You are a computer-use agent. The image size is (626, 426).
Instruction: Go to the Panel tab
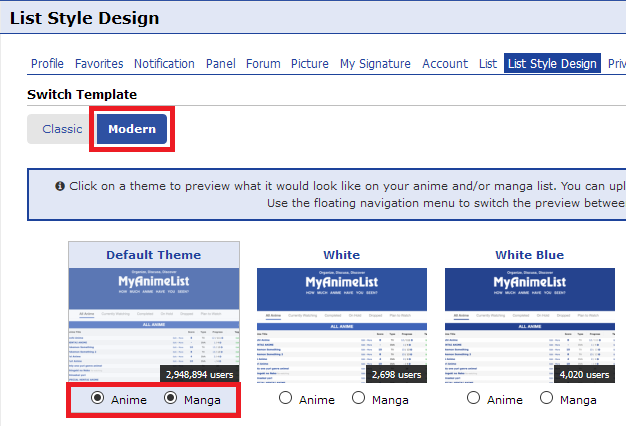pyautogui.click(x=220, y=63)
